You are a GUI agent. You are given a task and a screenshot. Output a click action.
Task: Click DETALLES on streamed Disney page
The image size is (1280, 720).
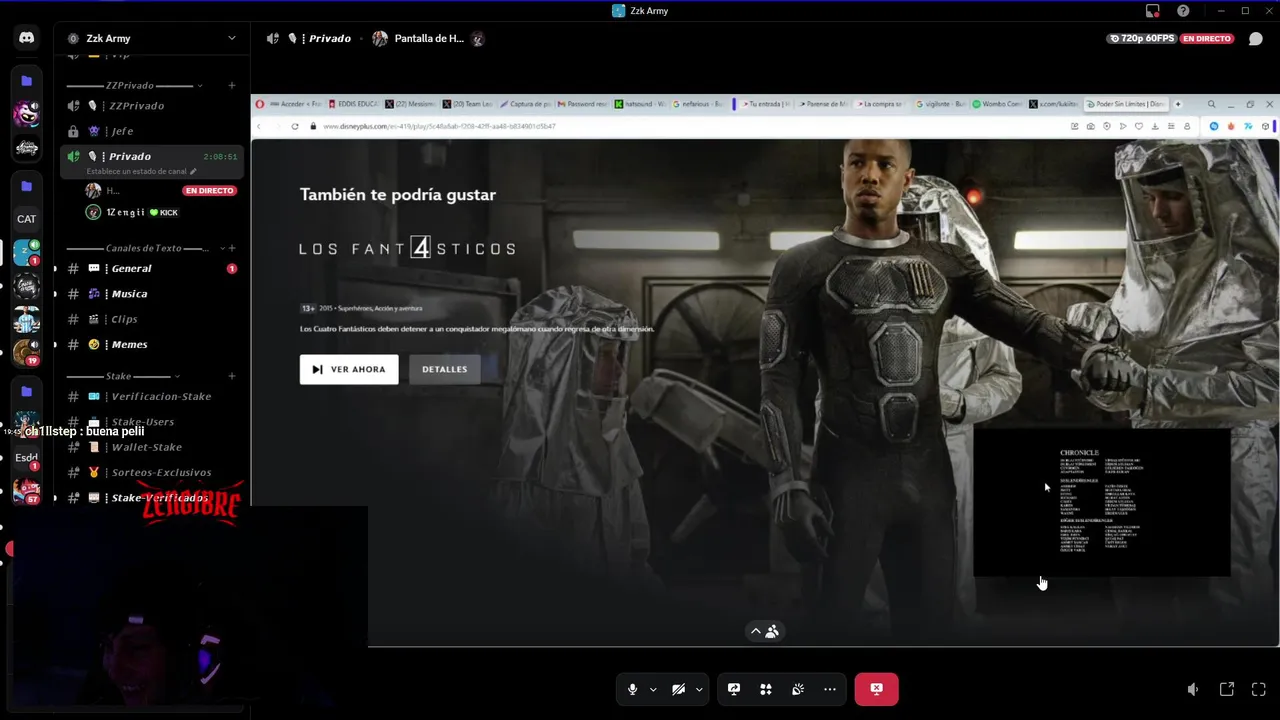click(x=445, y=369)
